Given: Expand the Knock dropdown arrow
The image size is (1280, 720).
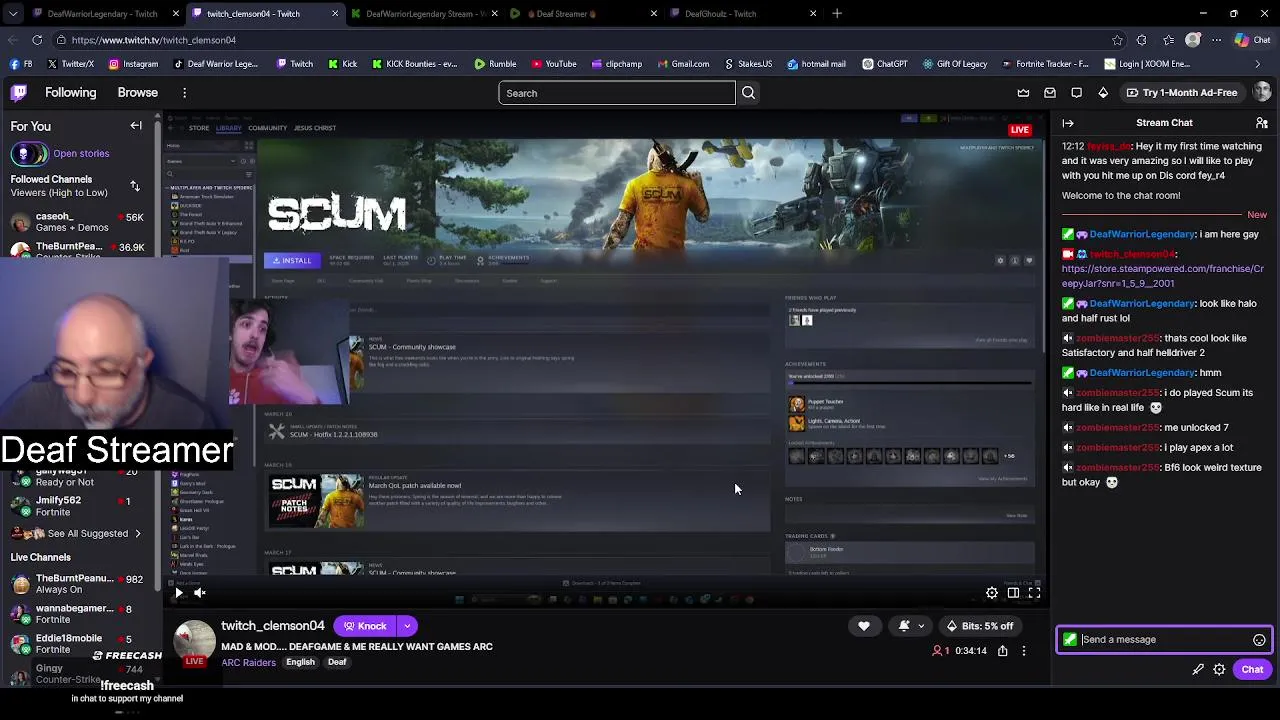Looking at the screenshot, I should [x=407, y=626].
